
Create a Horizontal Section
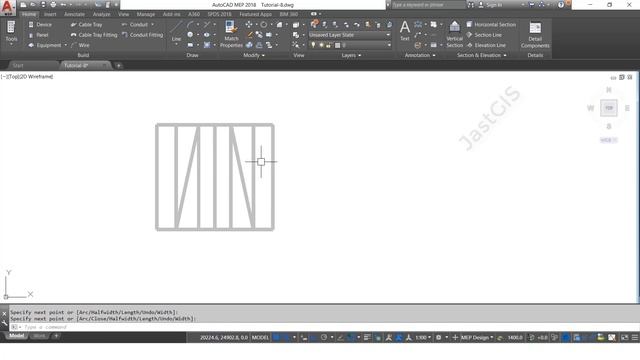click(x=491, y=24)
